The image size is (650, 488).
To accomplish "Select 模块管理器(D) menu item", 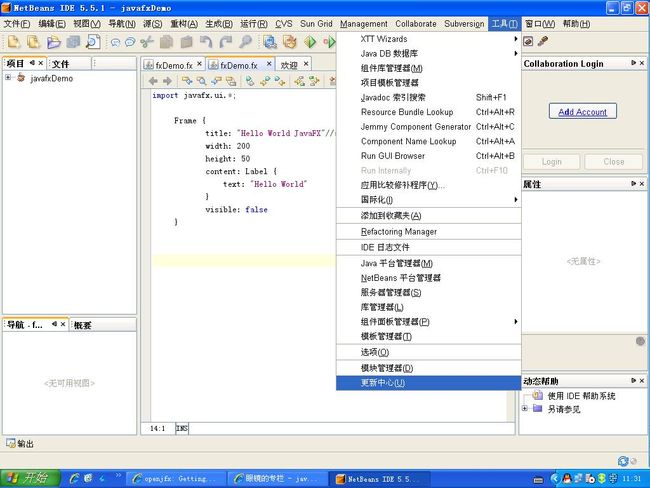I will click(x=428, y=368).
